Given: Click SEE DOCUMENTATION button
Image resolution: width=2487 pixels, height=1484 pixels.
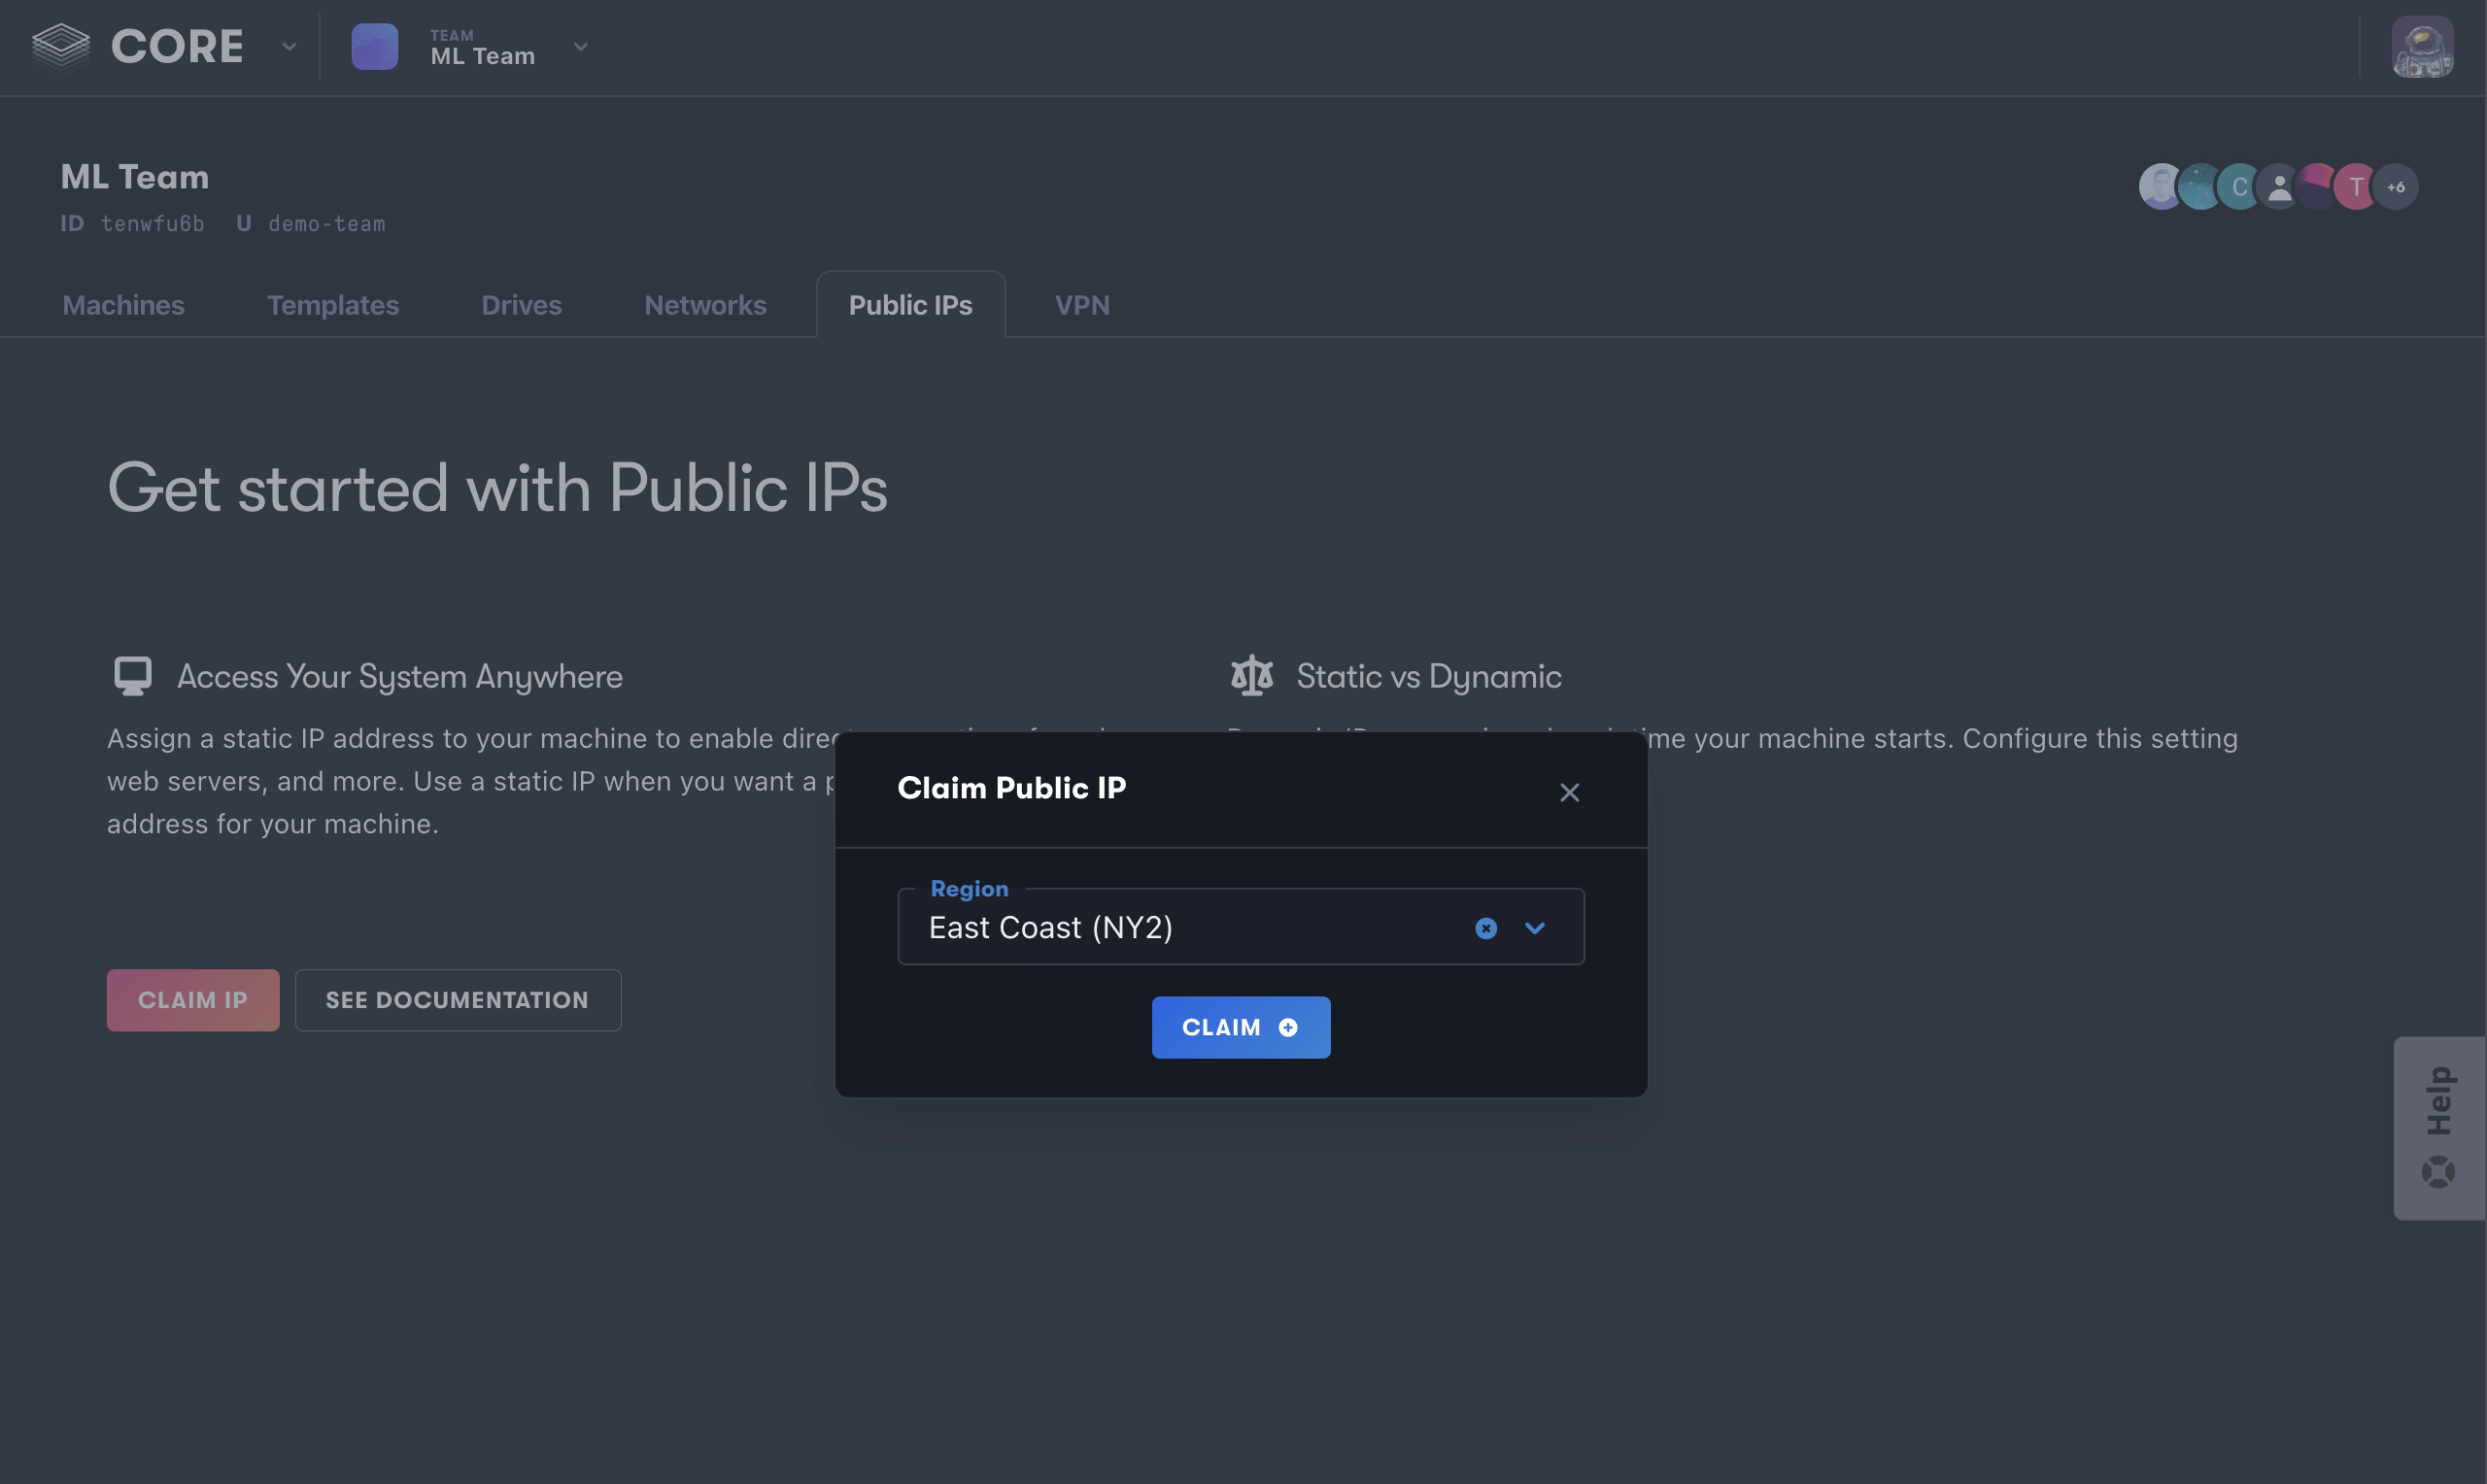Looking at the screenshot, I should tap(458, 1000).
